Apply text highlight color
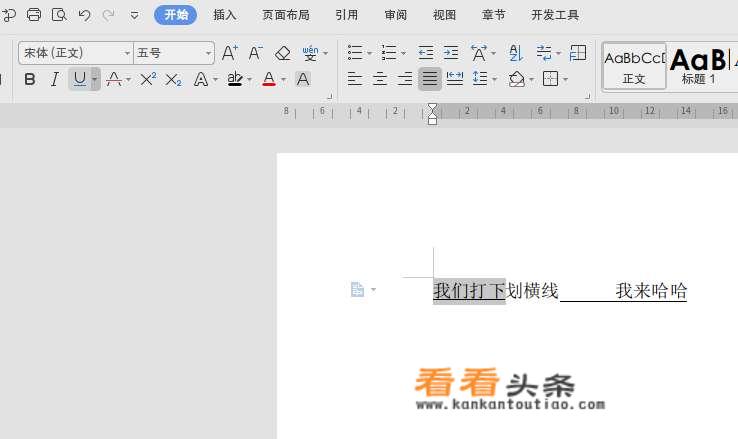The width and height of the screenshot is (738, 439). (x=235, y=79)
